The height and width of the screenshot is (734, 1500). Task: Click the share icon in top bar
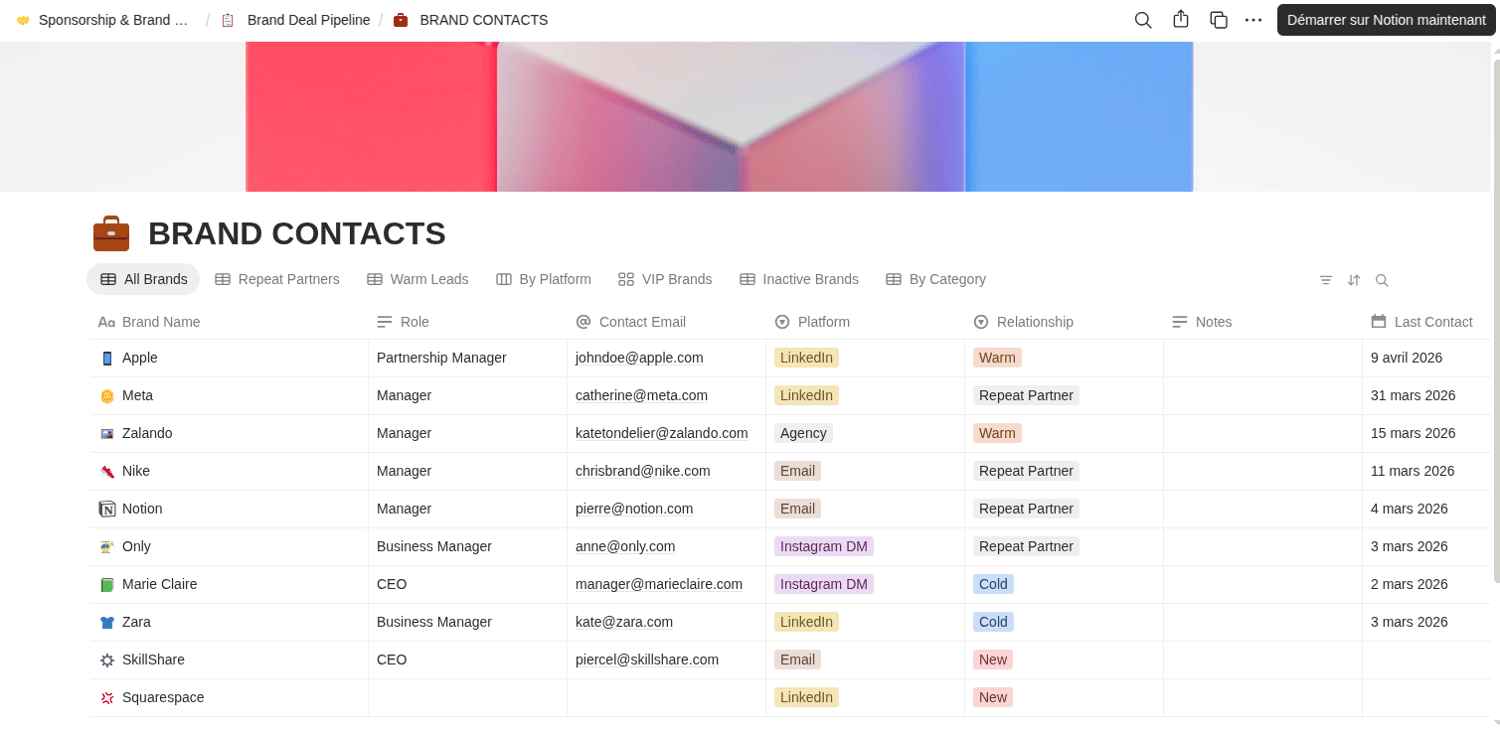tap(1181, 20)
